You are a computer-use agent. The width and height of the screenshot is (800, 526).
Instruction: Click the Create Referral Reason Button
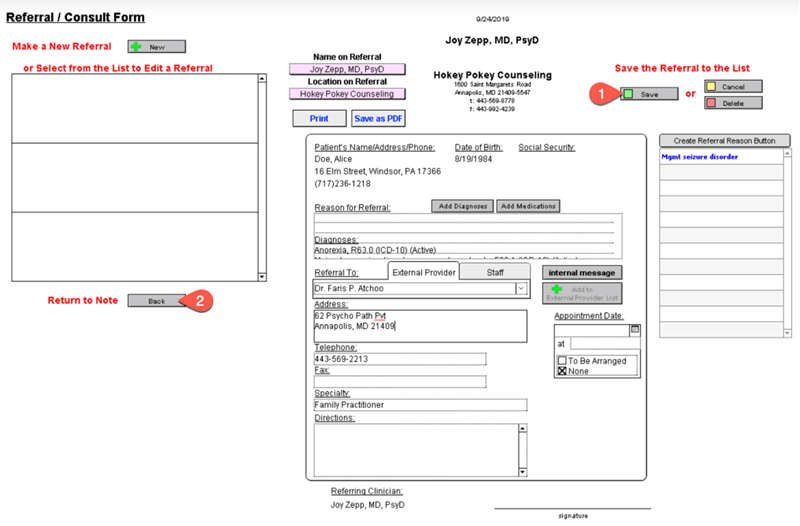[x=725, y=141]
